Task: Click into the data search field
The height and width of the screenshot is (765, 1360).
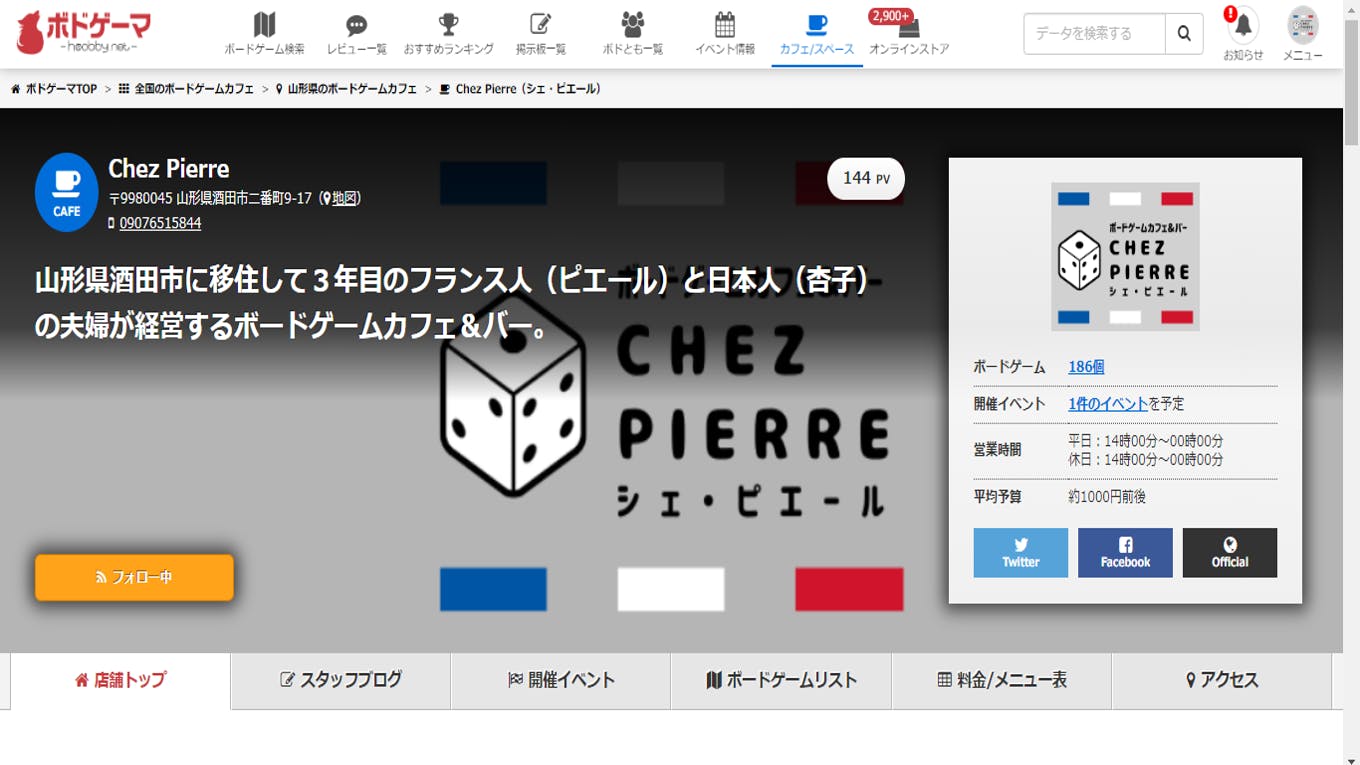Action: click(1094, 34)
